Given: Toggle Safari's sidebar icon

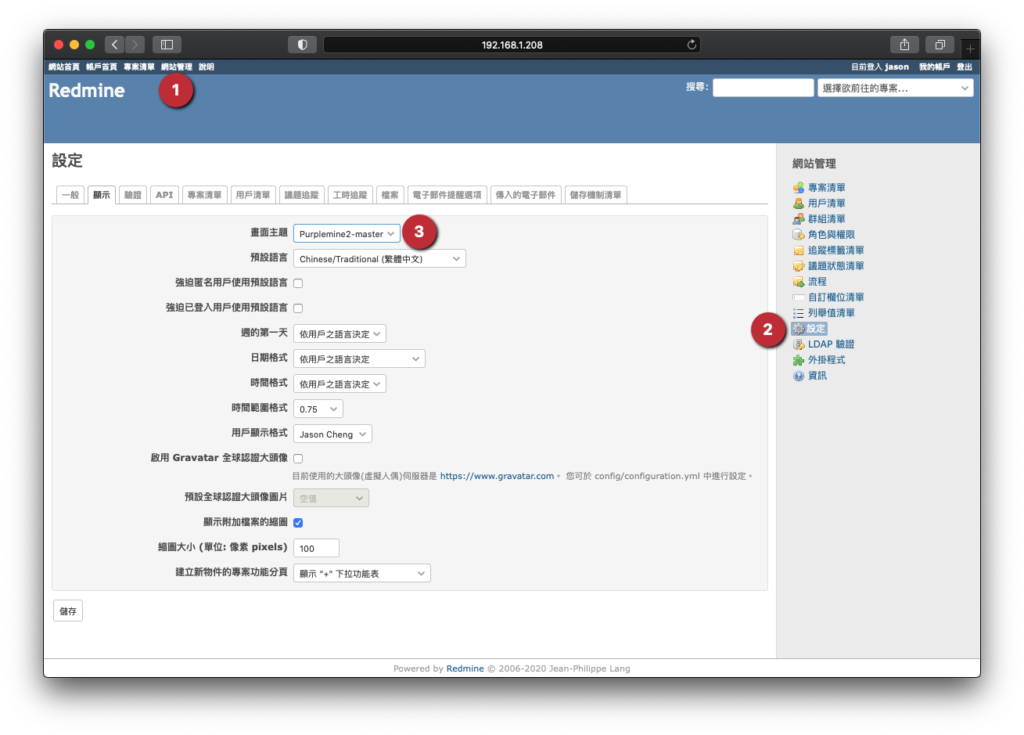Looking at the screenshot, I should click(x=167, y=44).
